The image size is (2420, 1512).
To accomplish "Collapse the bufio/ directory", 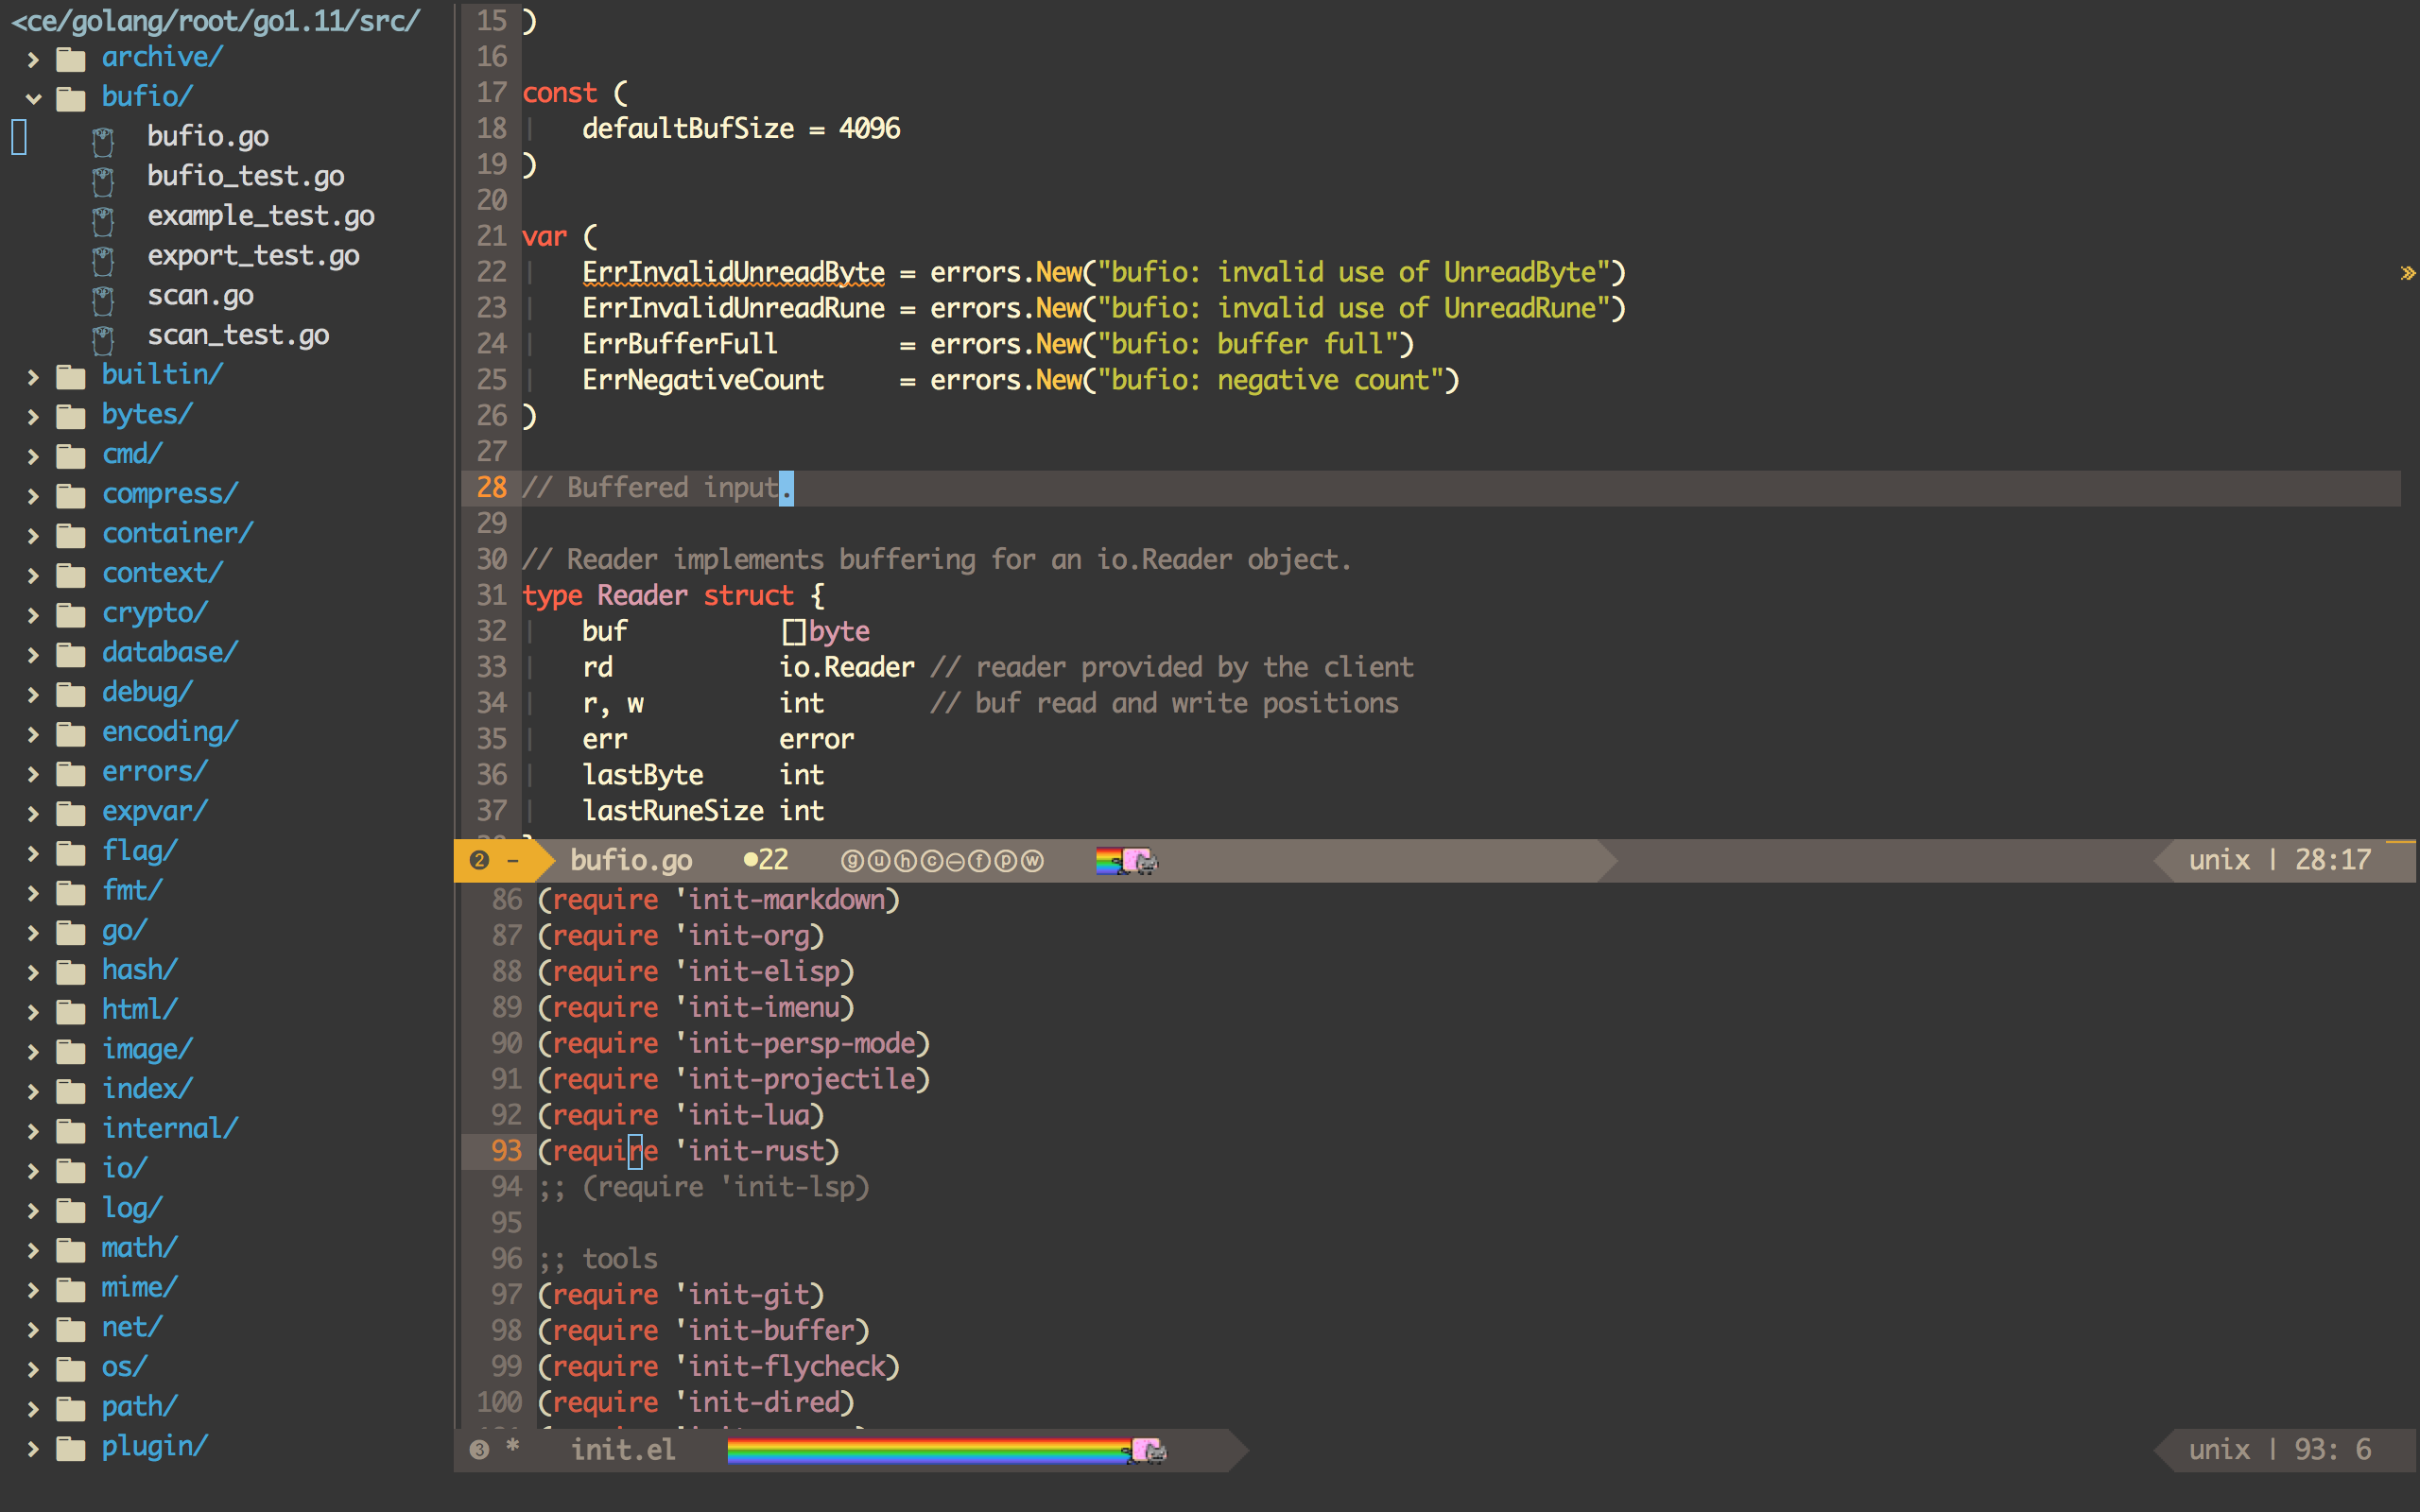I will tap(34, 98).
